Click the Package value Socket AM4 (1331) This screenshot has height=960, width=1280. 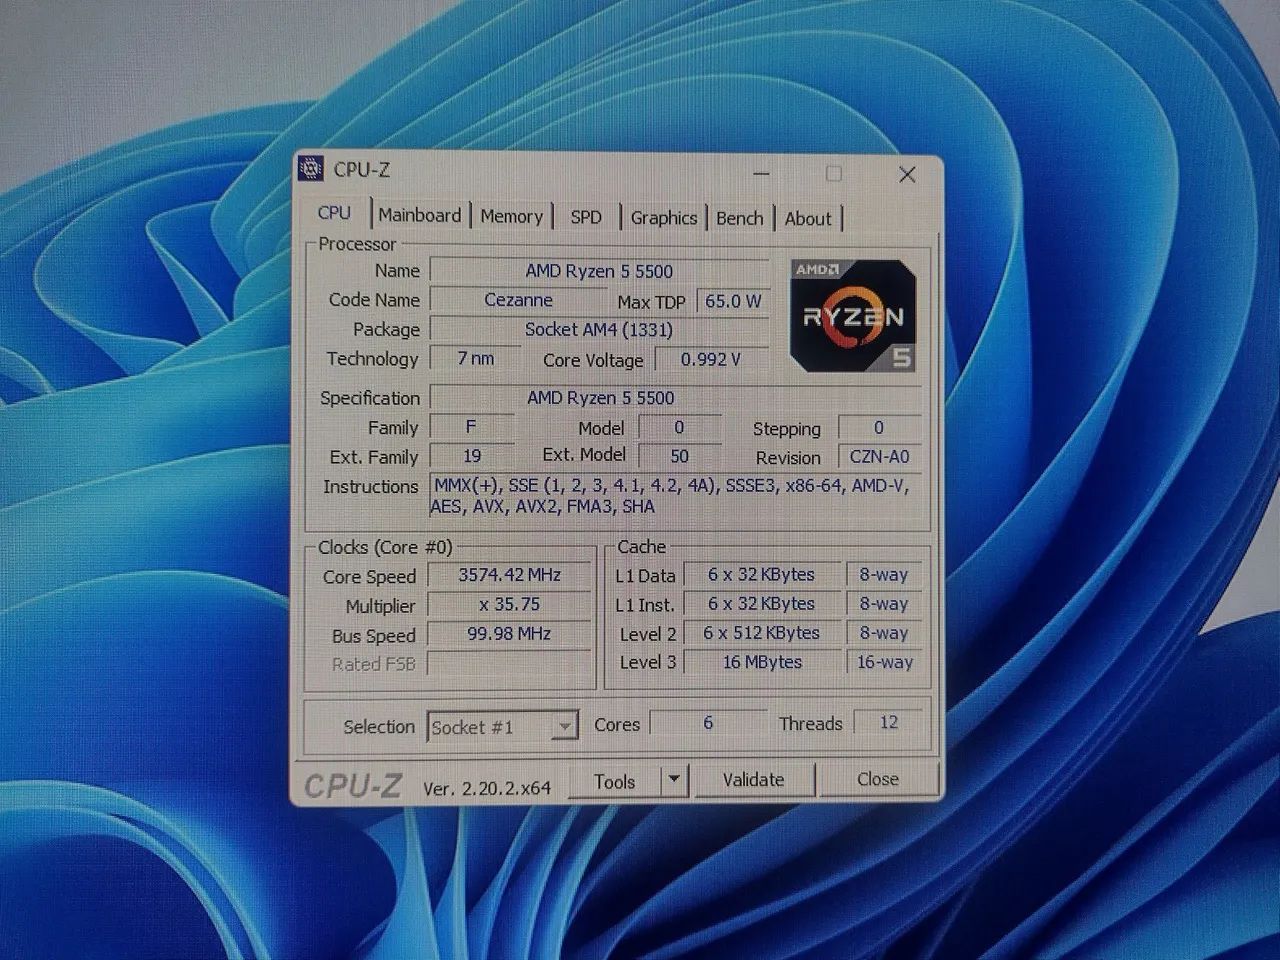[599, 329]
